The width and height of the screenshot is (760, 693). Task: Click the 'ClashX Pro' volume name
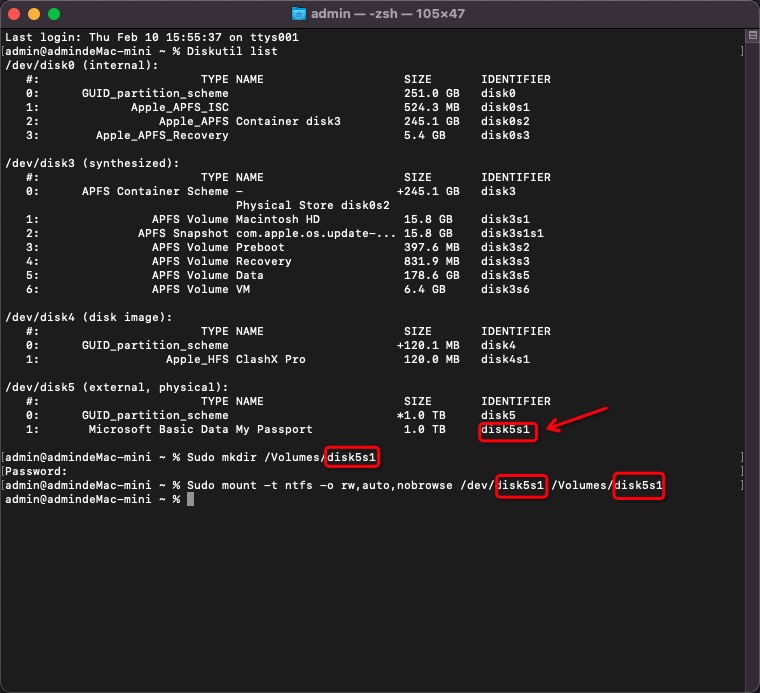tap(271, 360)
